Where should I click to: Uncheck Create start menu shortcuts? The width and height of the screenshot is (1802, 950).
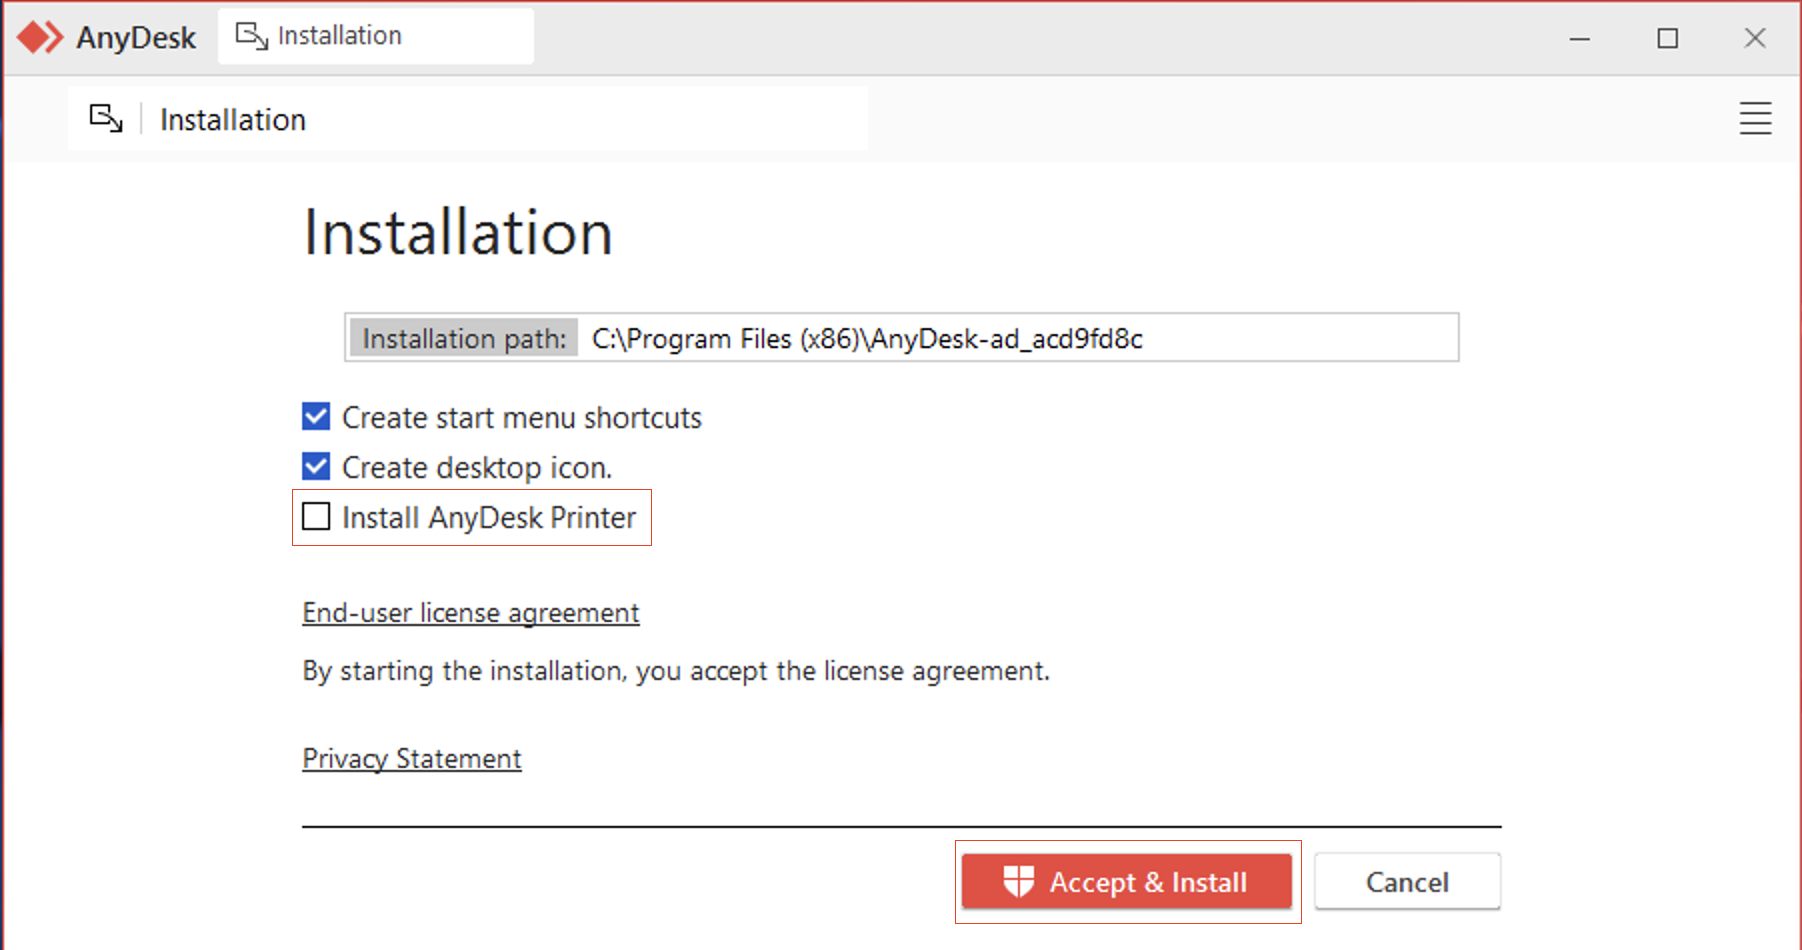316,416
